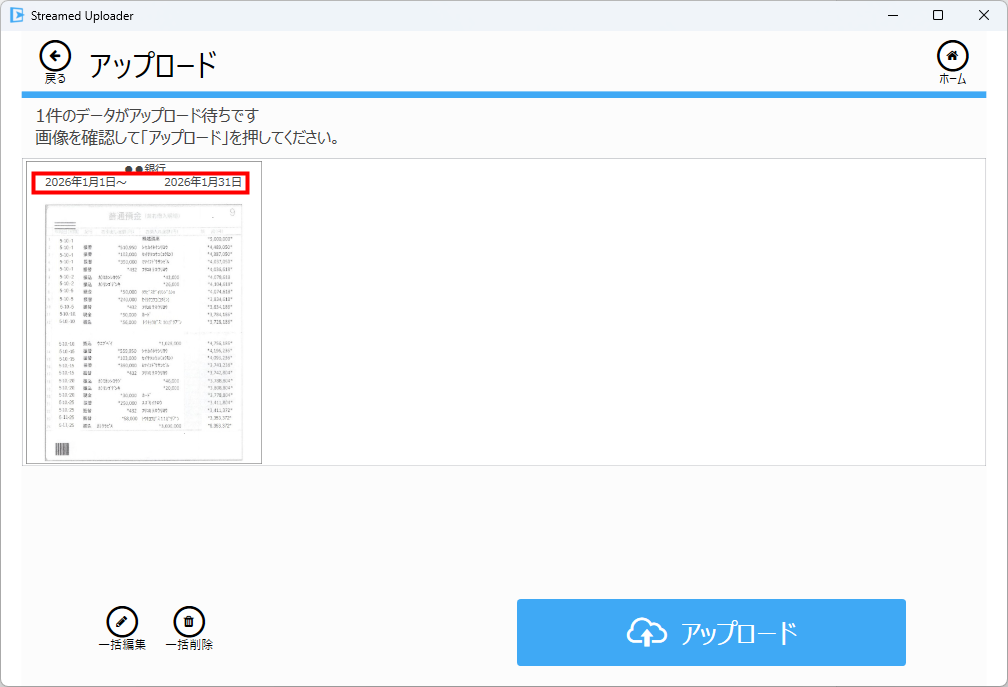Click the 戻る text label
This screenshot has width=1008, height=687.
point(55,78)
